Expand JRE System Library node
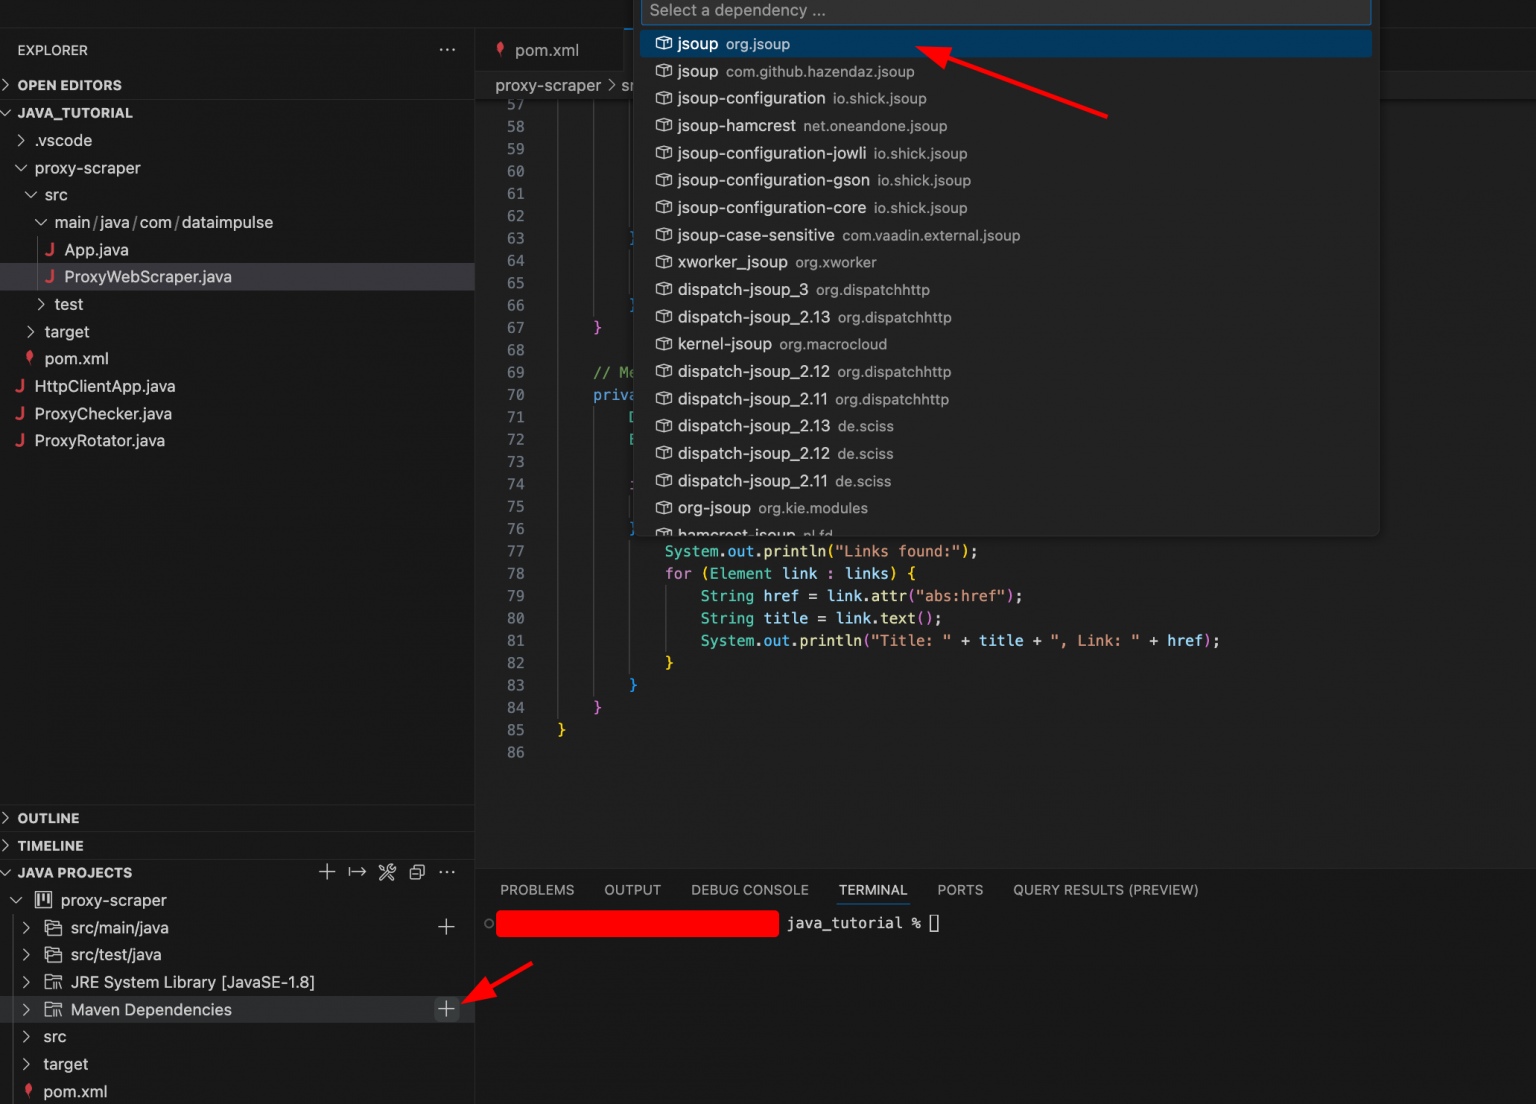Screen dimensions: 1536x1104 (x=27, y=982)
